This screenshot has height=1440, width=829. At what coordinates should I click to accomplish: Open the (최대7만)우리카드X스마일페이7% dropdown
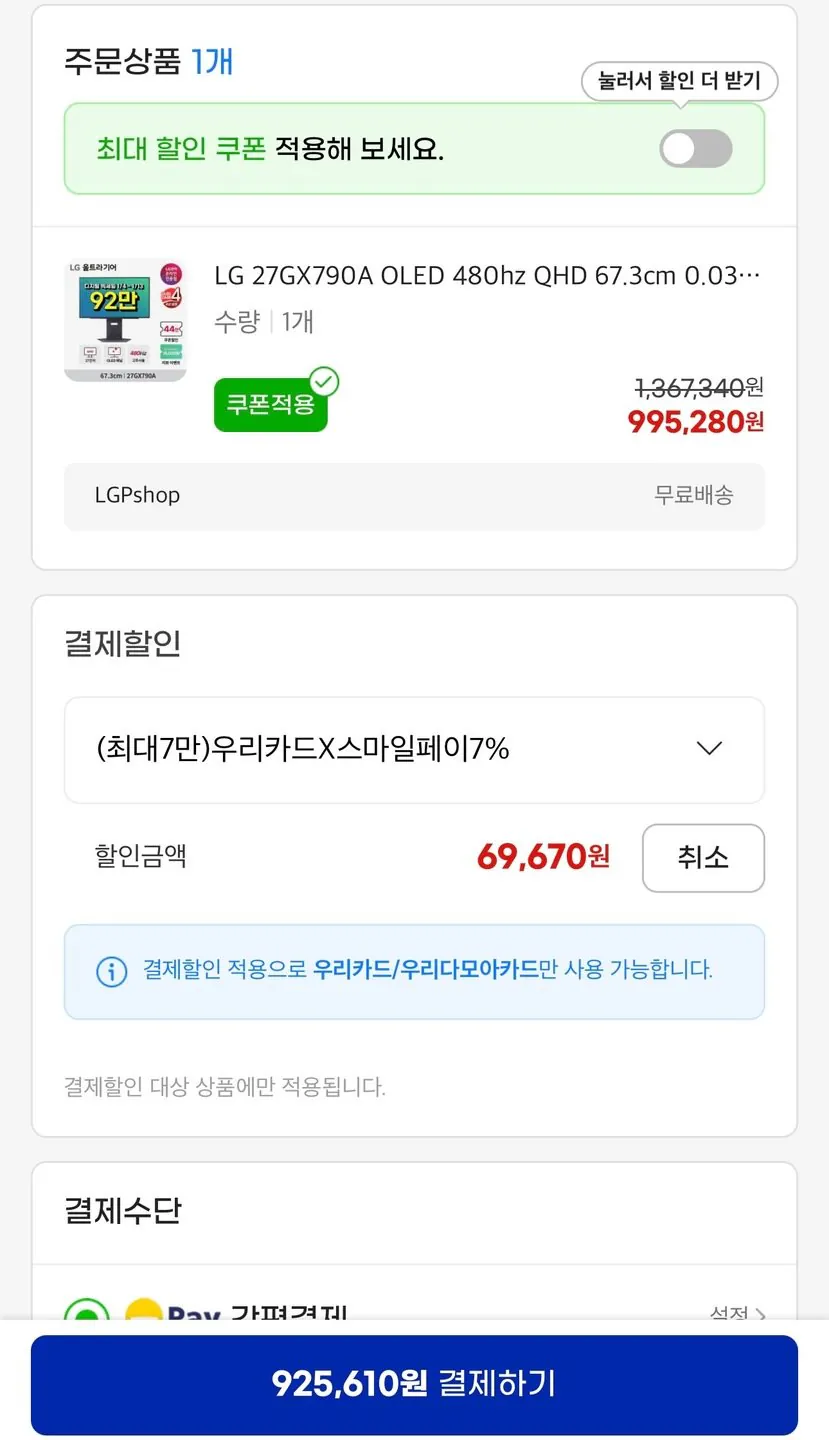click(414, 748)
